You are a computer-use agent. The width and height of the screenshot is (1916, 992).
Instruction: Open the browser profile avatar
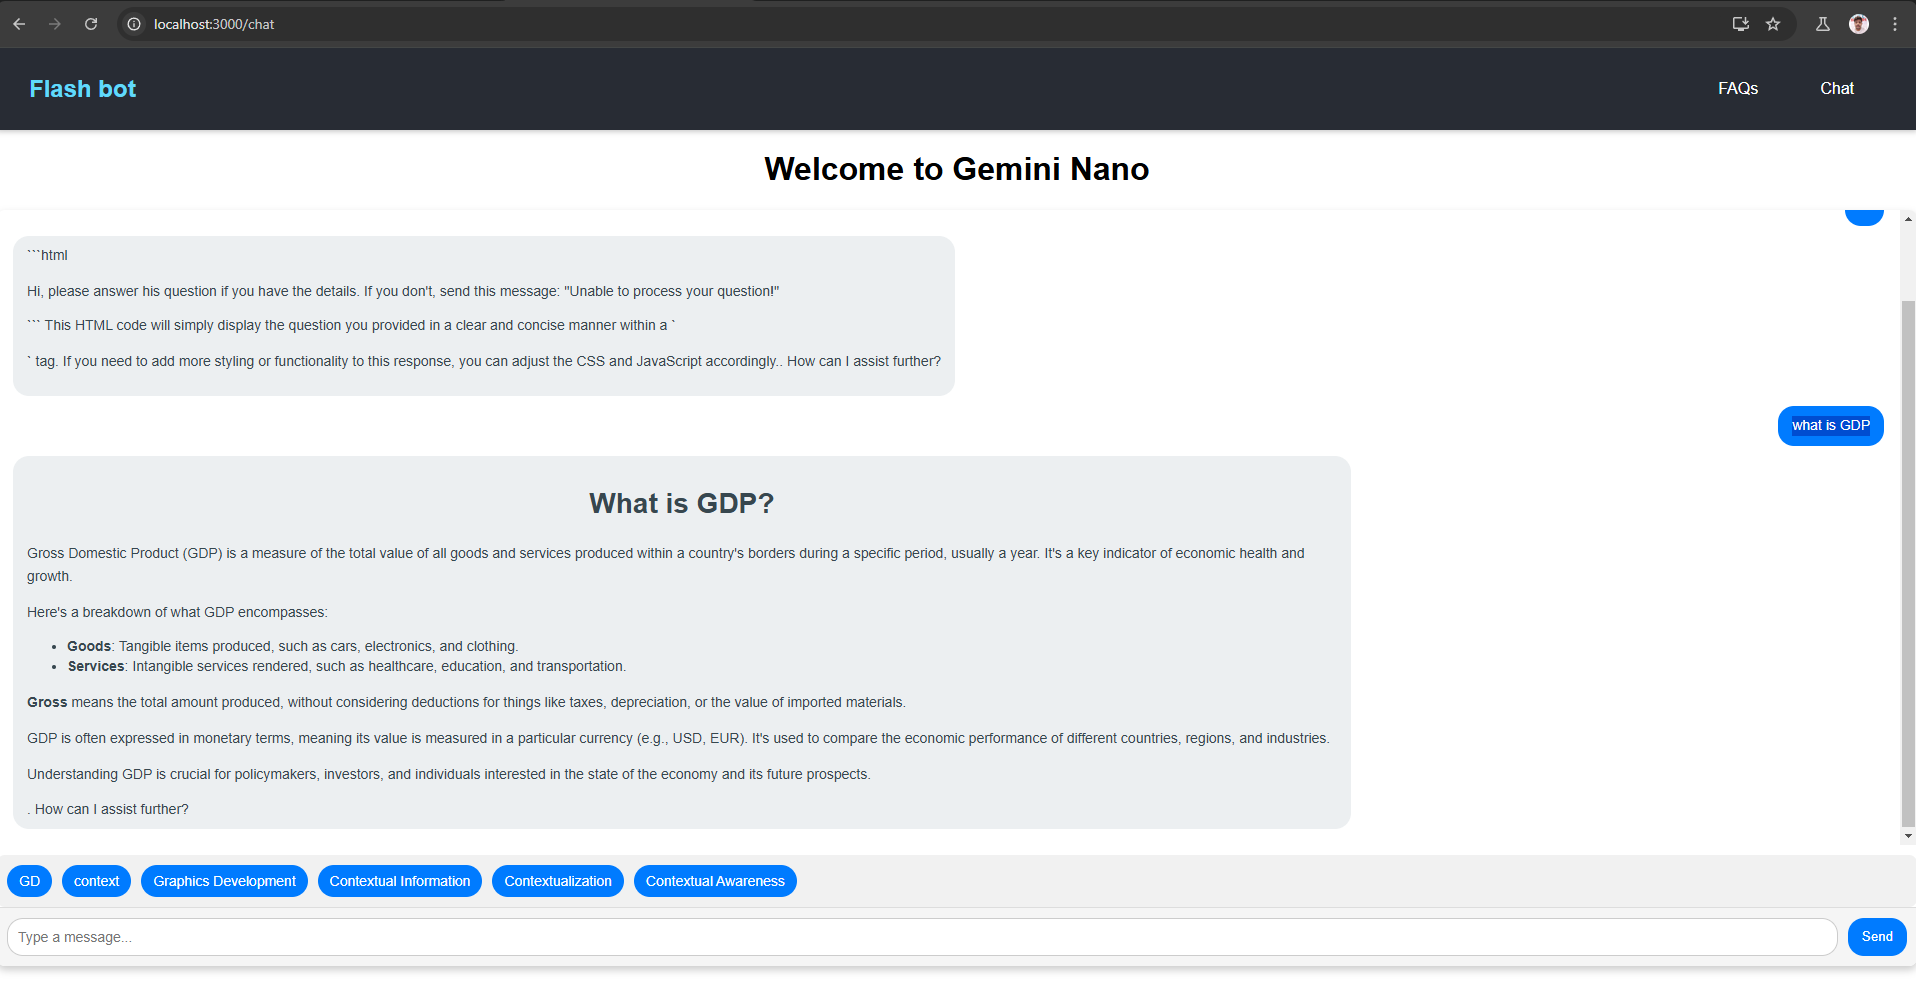point(1859,24)
